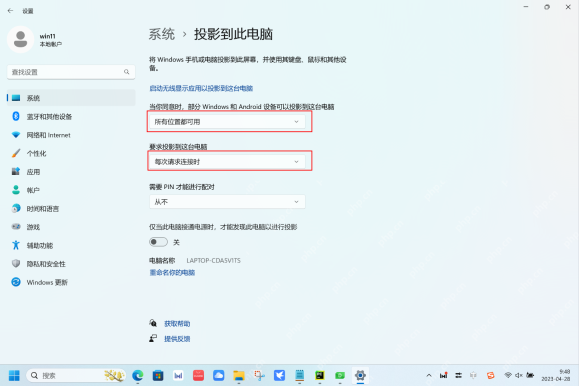
Task: Click the Wi-Fi diamond icon for 网络和 Internet
Action: coord(16,135)
